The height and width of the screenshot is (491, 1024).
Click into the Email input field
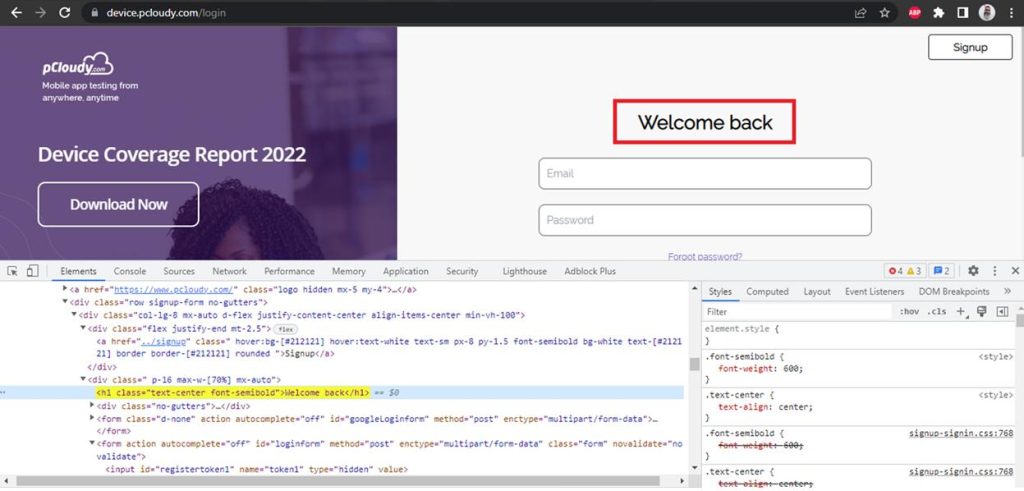pyautogui.click(x=704, y=173)
